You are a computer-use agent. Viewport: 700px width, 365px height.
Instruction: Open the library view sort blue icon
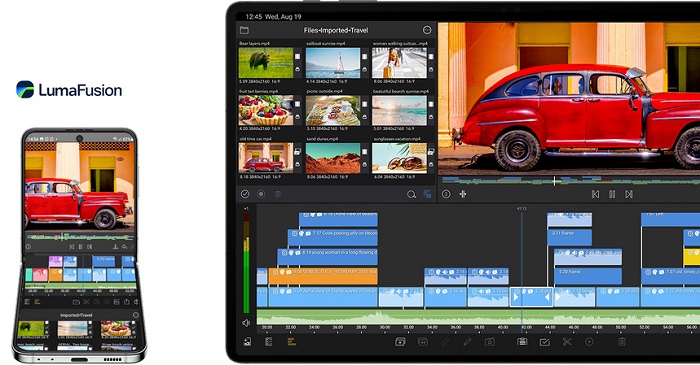427,194
